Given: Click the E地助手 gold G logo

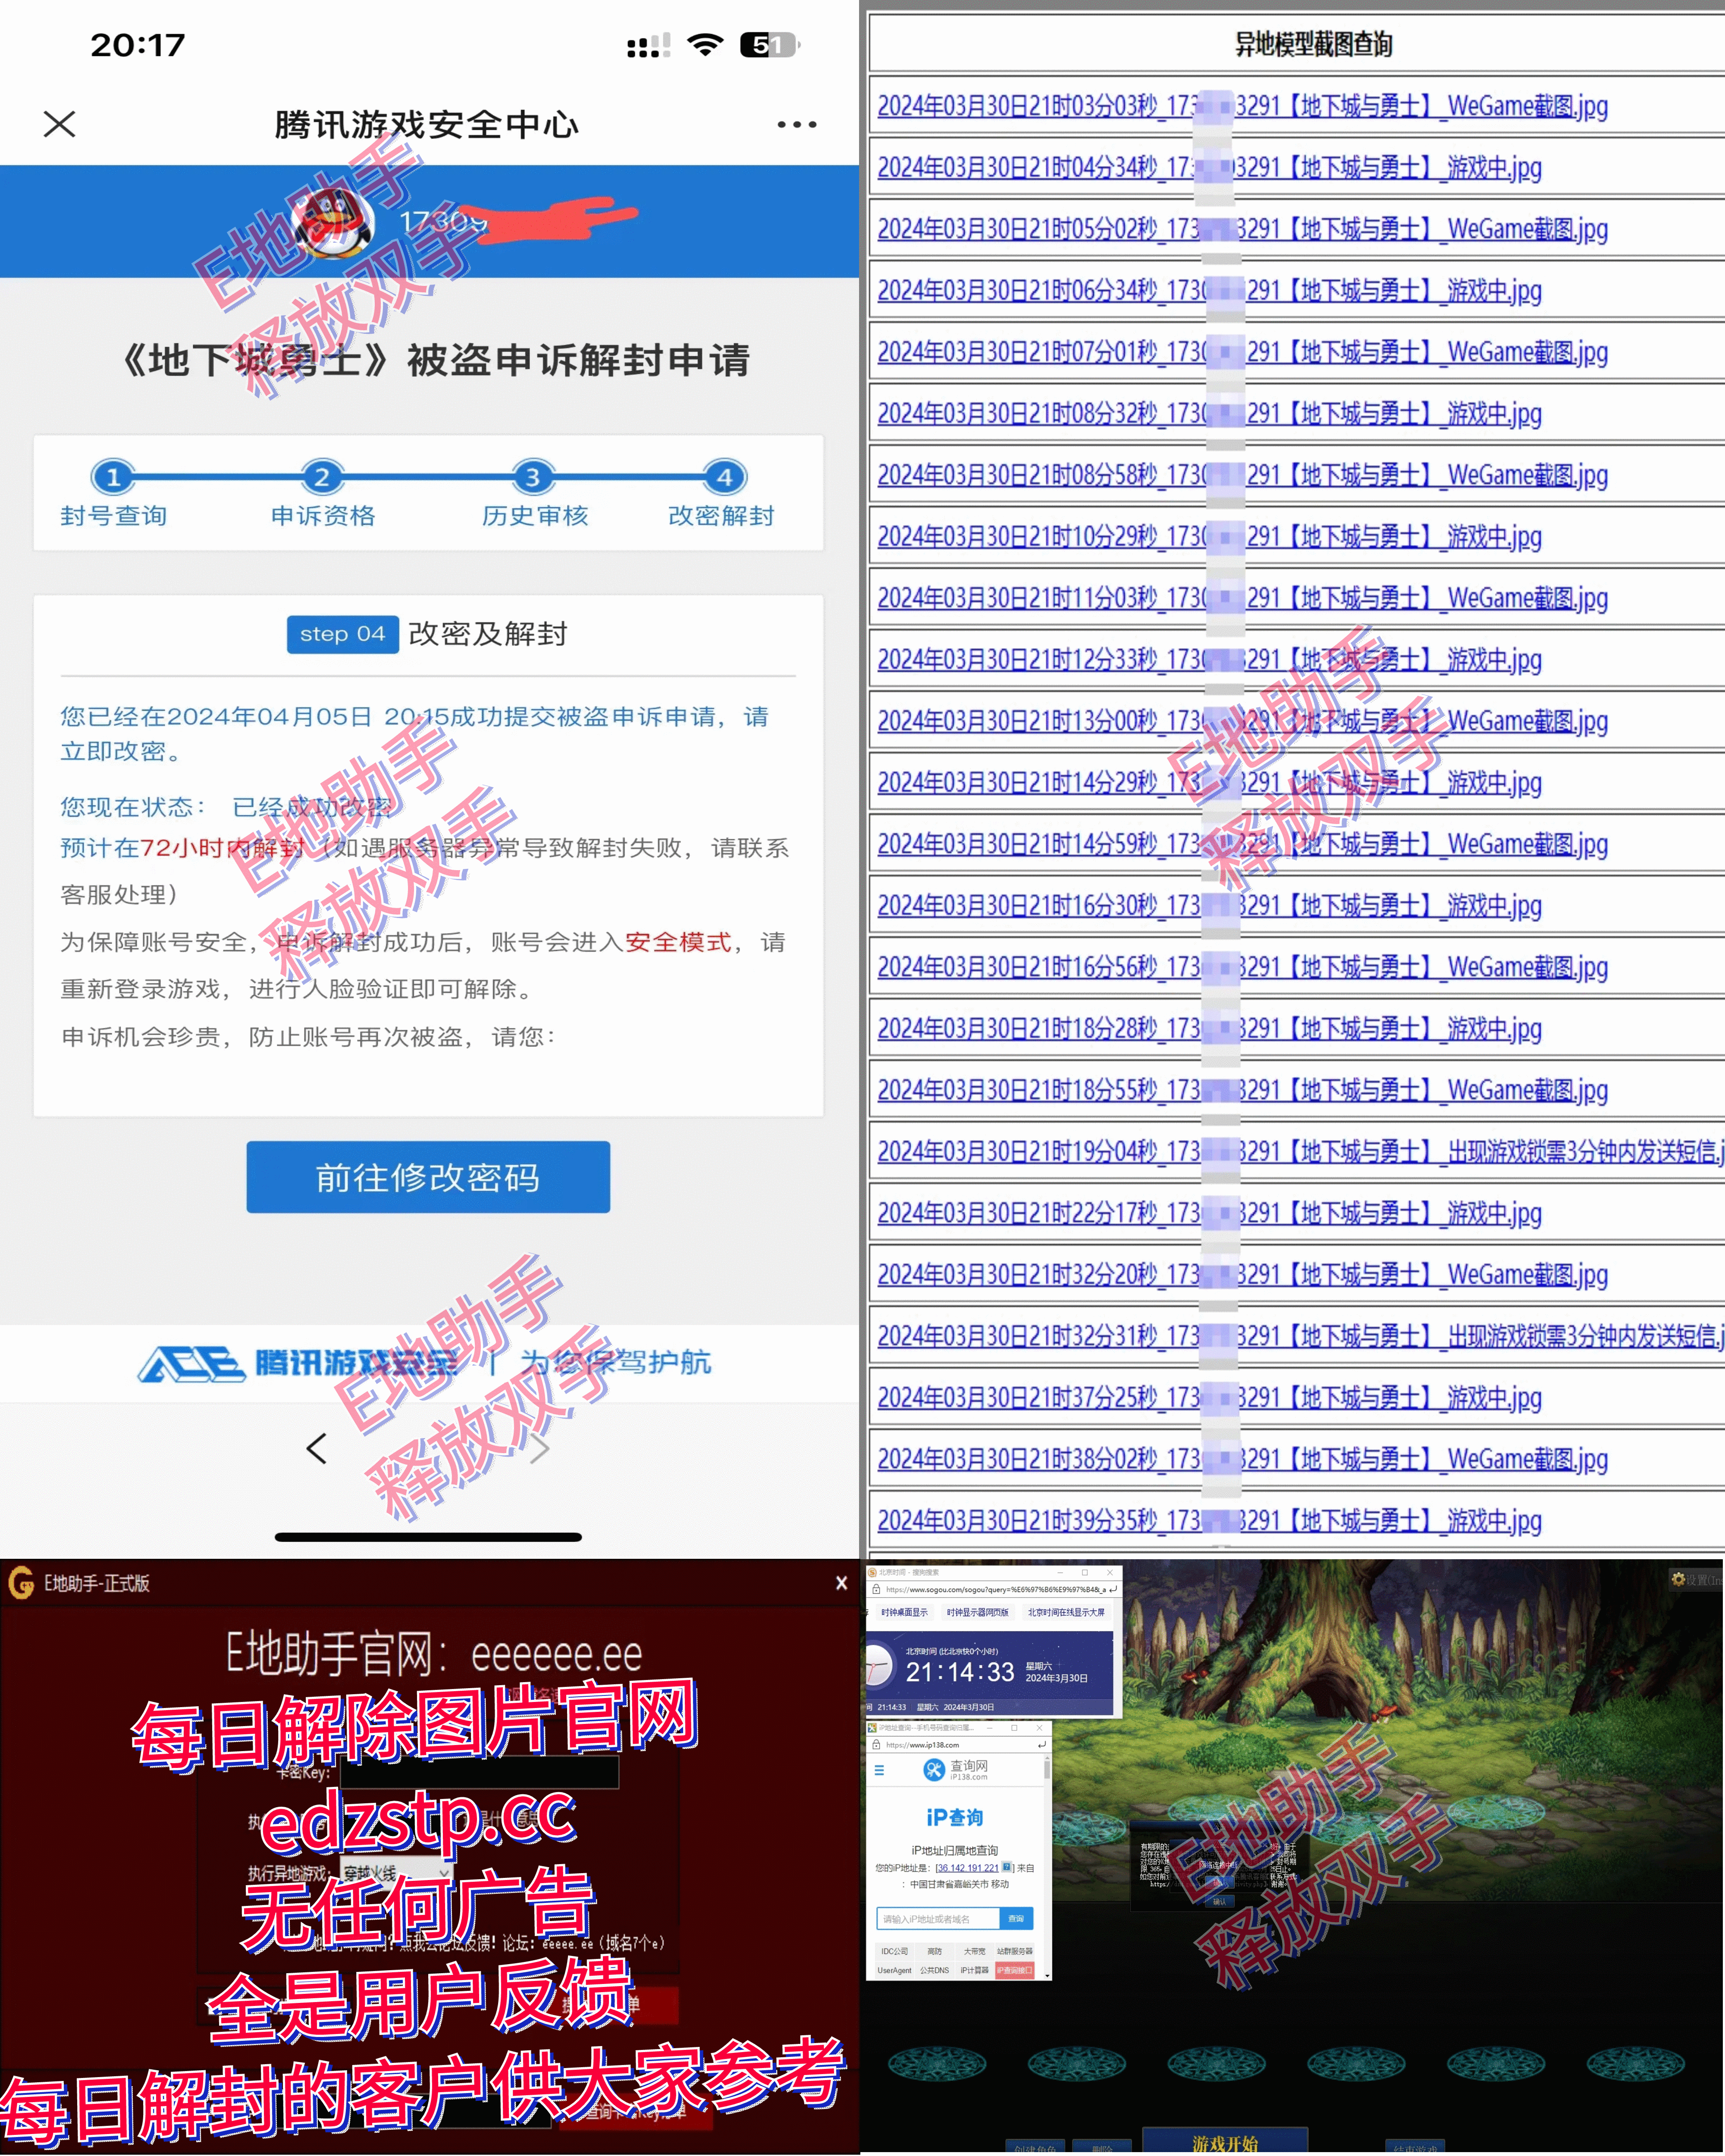Looking at the screenshot, I should click(21, 1583).
